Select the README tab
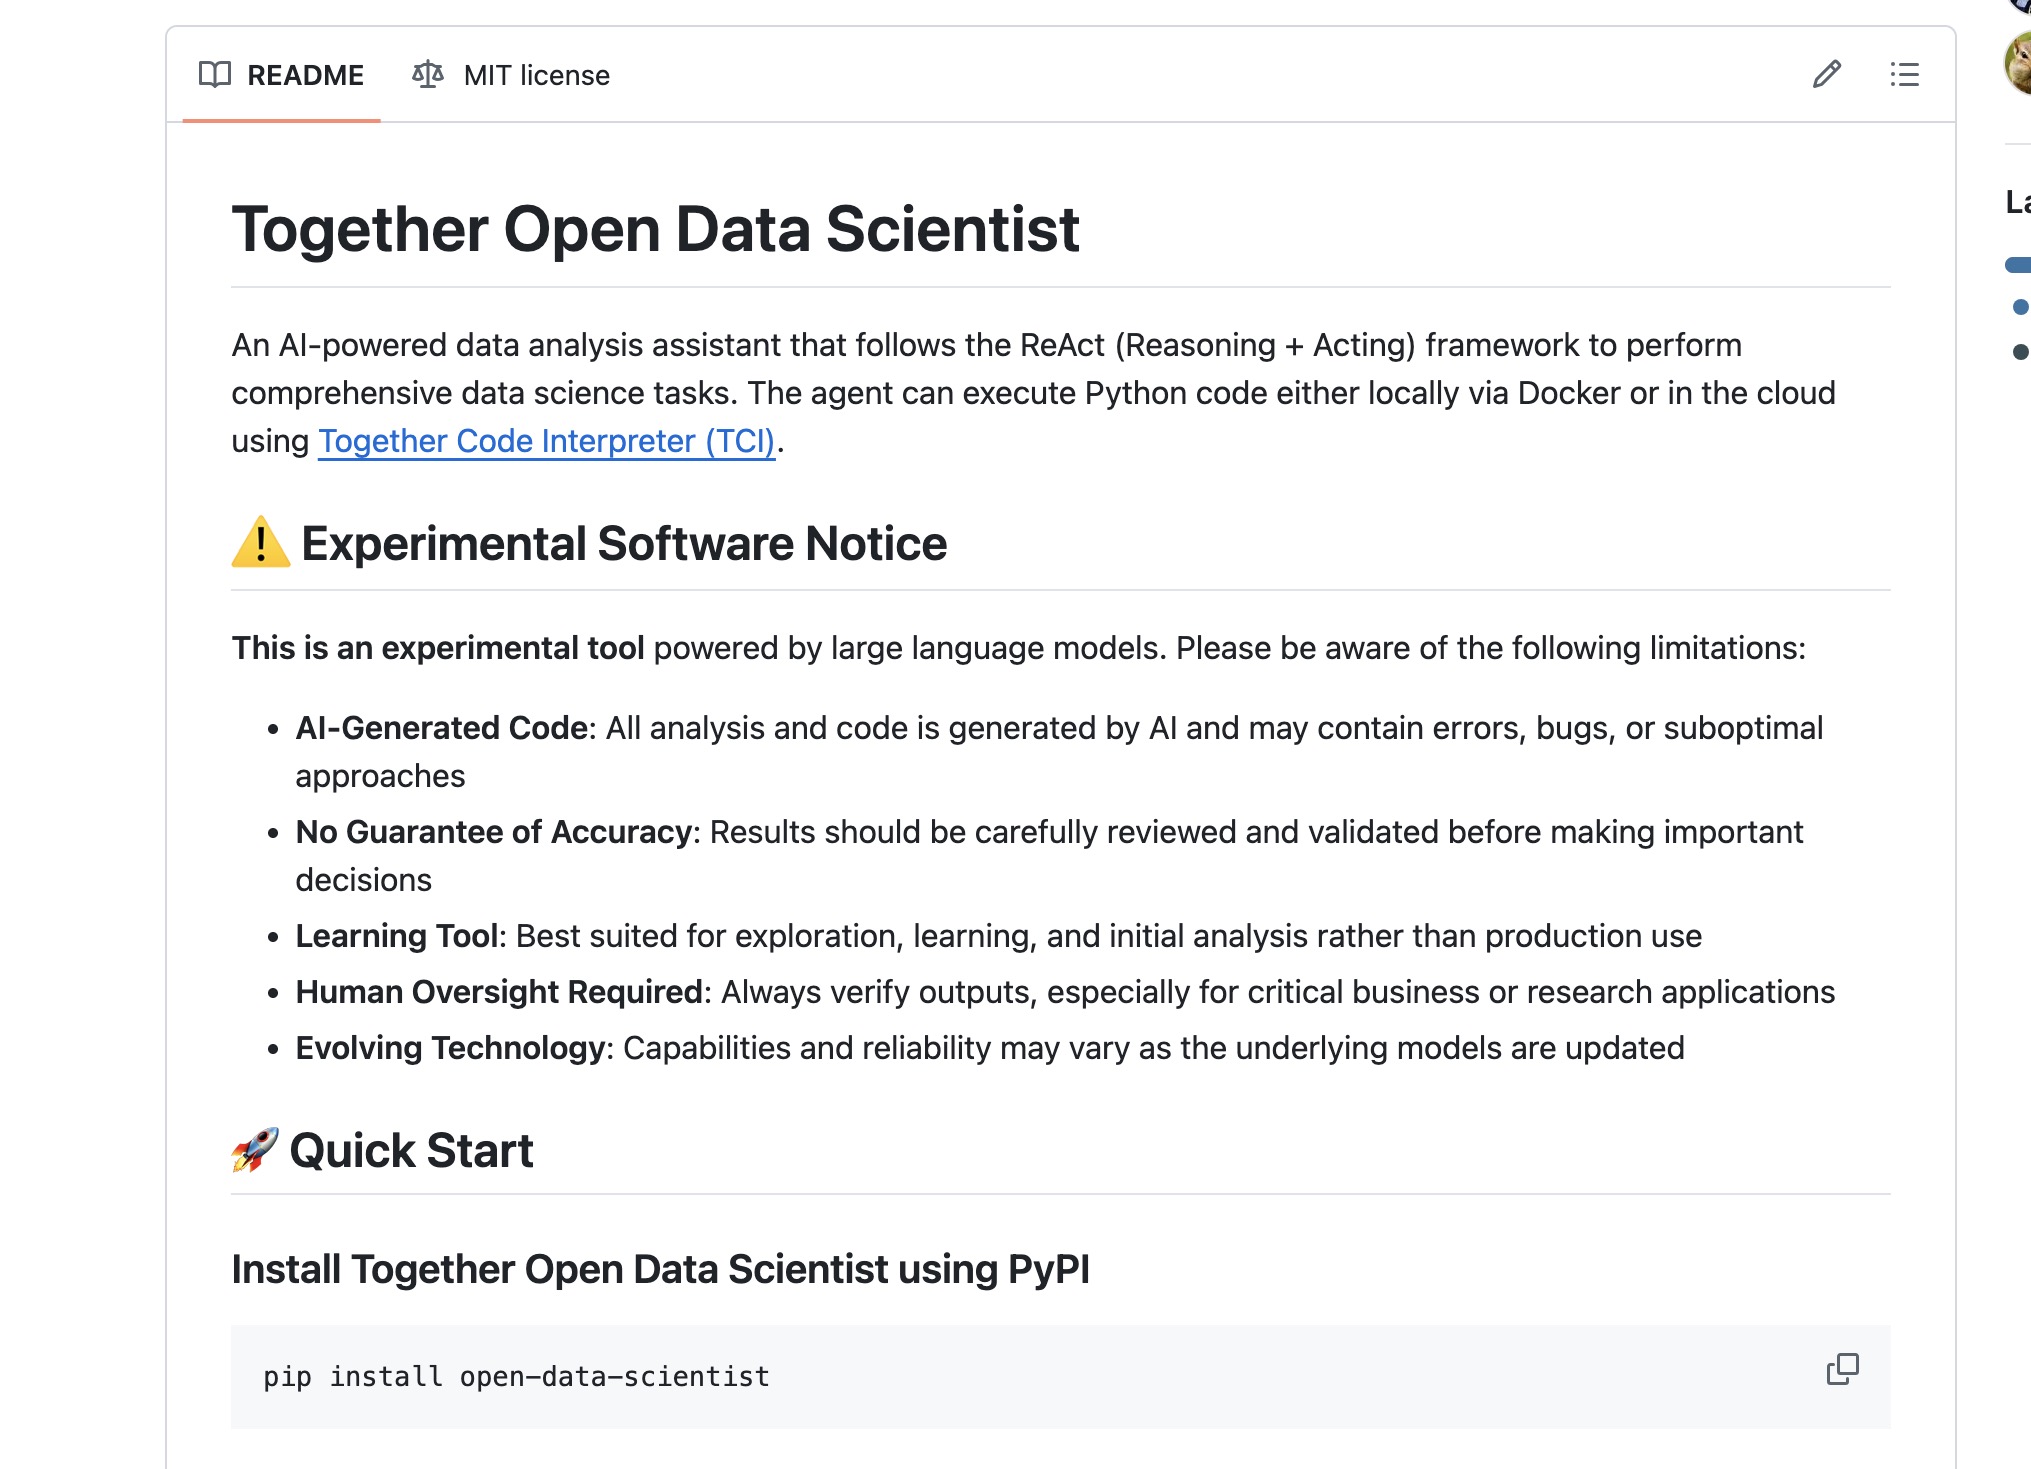 (305, 74)
